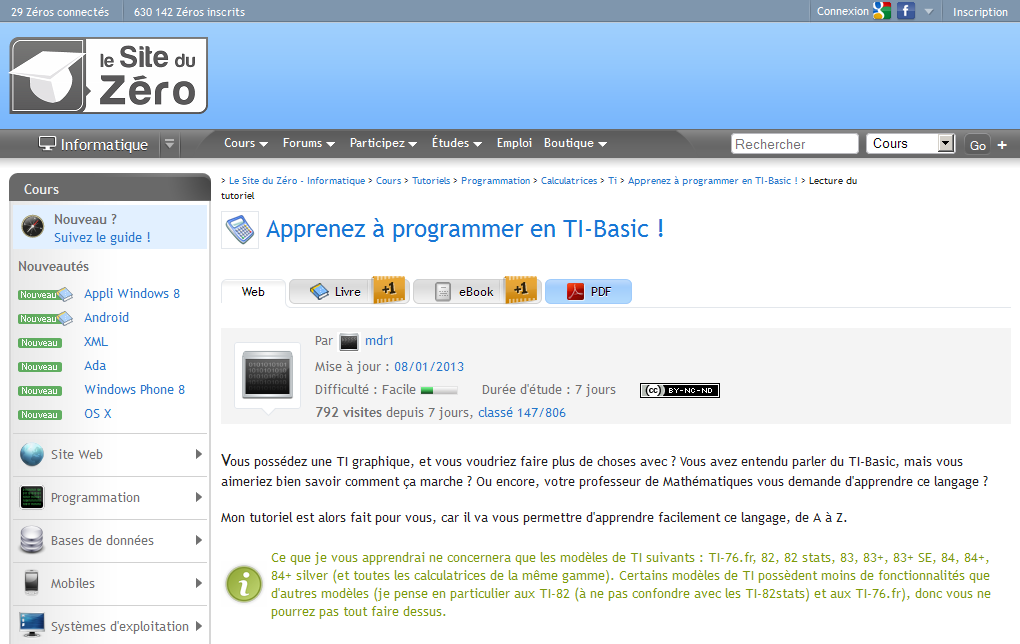Screen dimensions: 1020x644
Task: Open the Participez navigation menu
Action: point(383,143)
